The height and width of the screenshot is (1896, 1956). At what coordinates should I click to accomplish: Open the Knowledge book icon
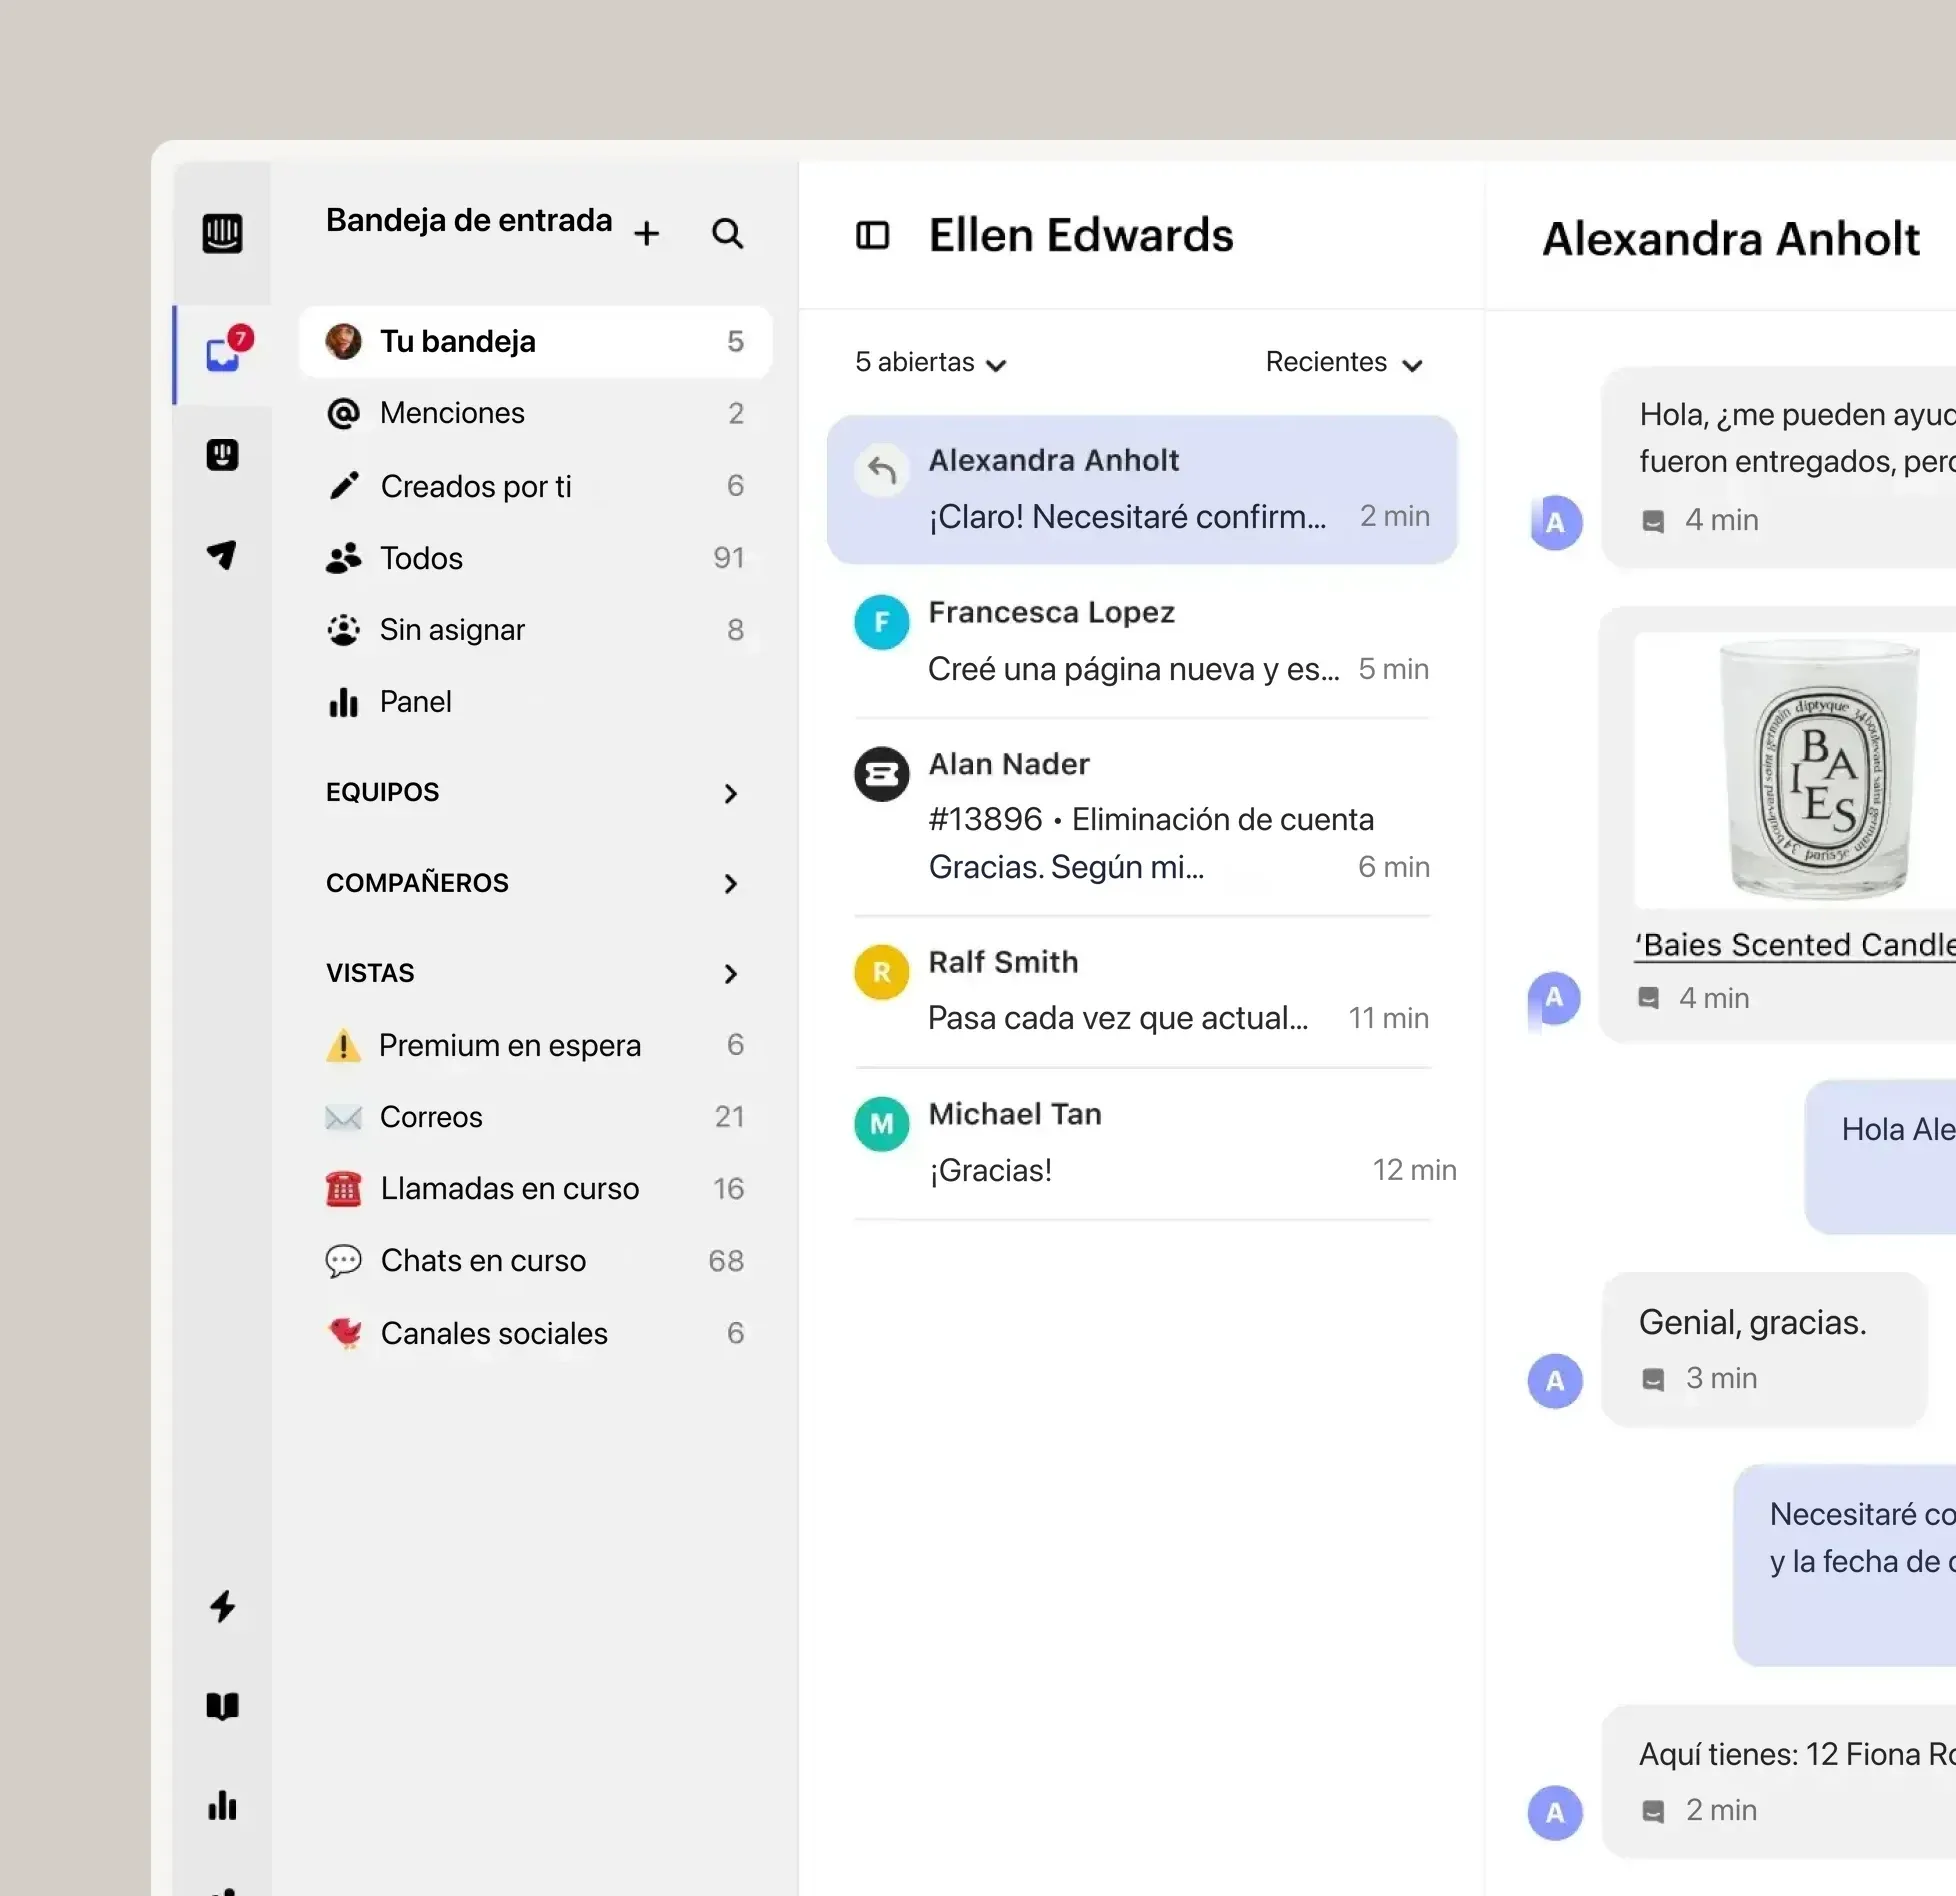pos(222,1706)
